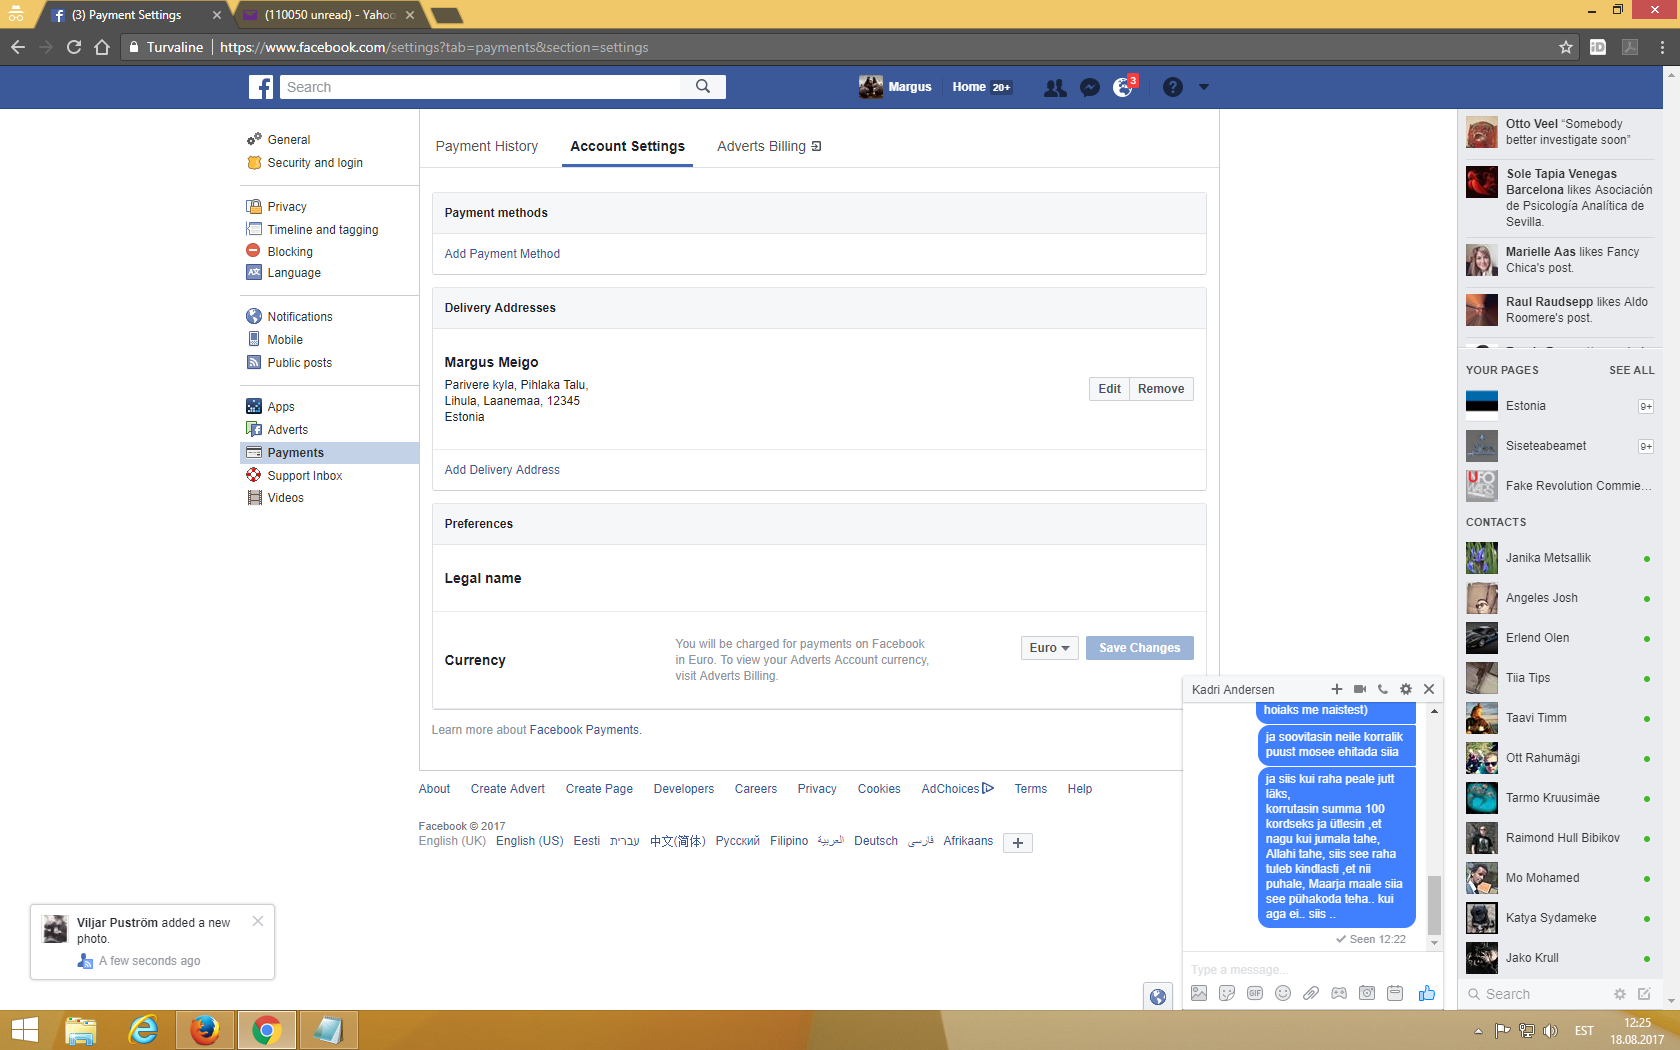Close the Kadri Andersen chat window

point(1429,689)
